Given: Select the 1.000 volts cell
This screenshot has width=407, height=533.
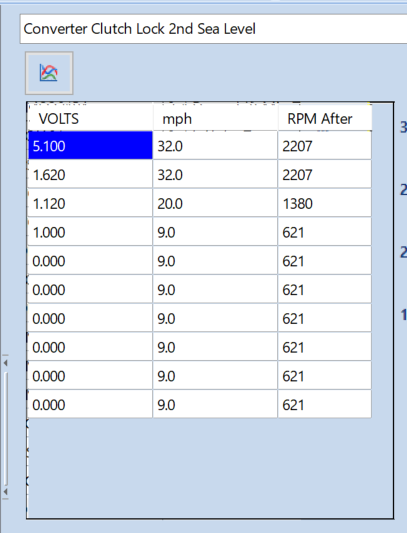Looking at the screenshot, I should pyautogui.click(x=90, y=231).
